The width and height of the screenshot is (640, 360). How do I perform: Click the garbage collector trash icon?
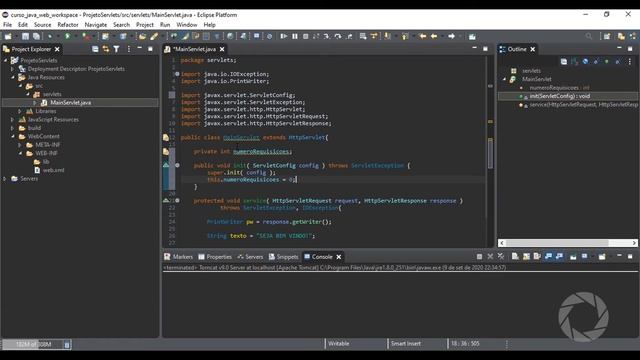coord(67,345)
